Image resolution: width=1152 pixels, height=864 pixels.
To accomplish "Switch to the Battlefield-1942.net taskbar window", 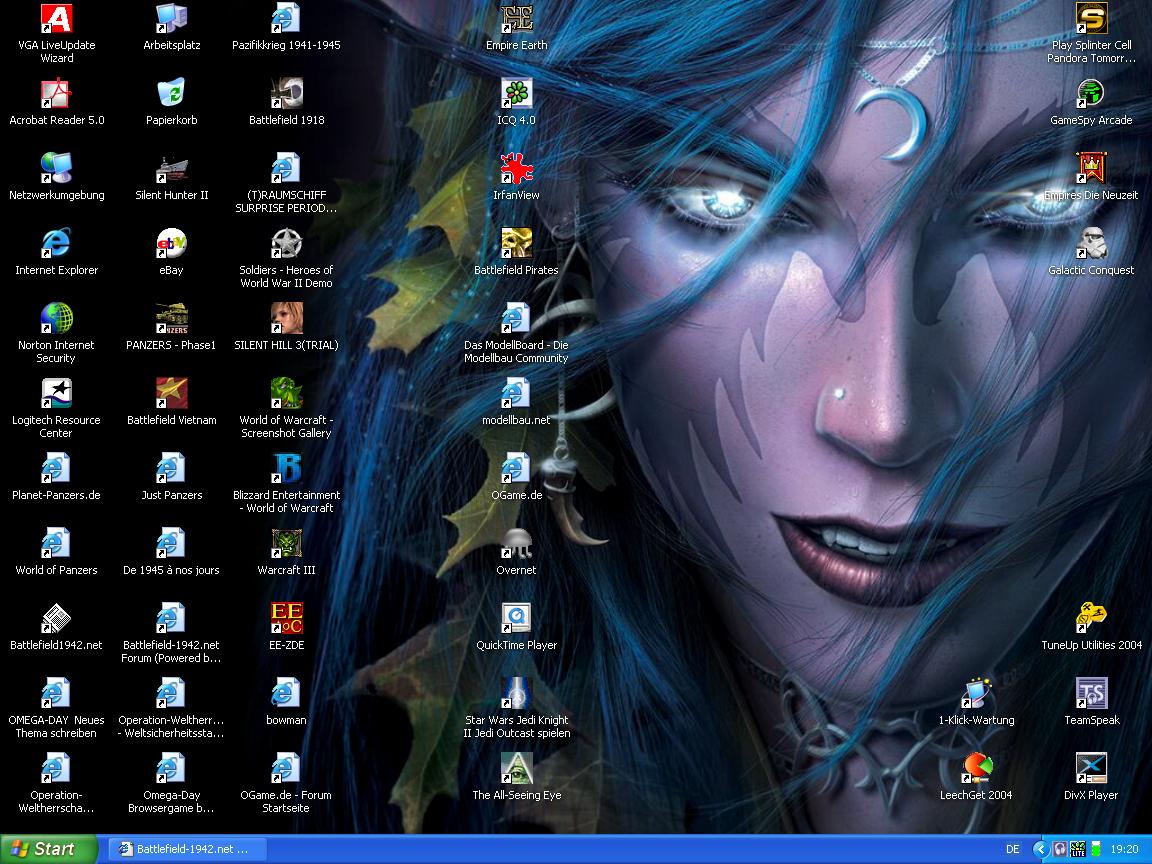I will click(x=187, y=849).
